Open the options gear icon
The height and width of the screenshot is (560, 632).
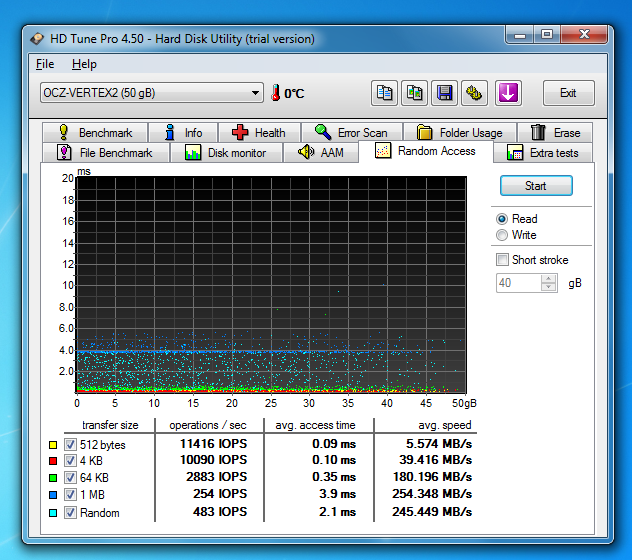pyautogui.click(x=475, y=93)
